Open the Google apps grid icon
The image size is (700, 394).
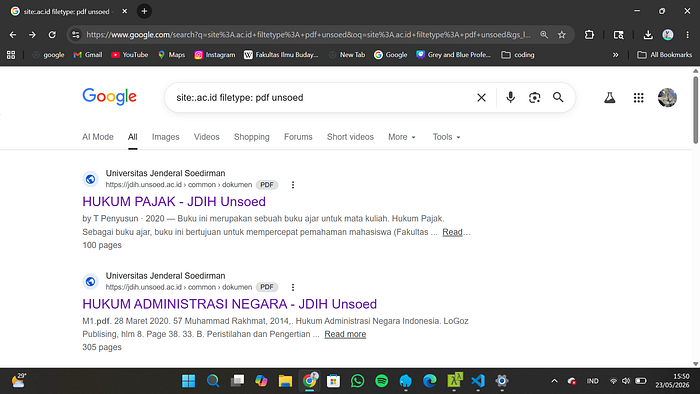pos(638,98)
